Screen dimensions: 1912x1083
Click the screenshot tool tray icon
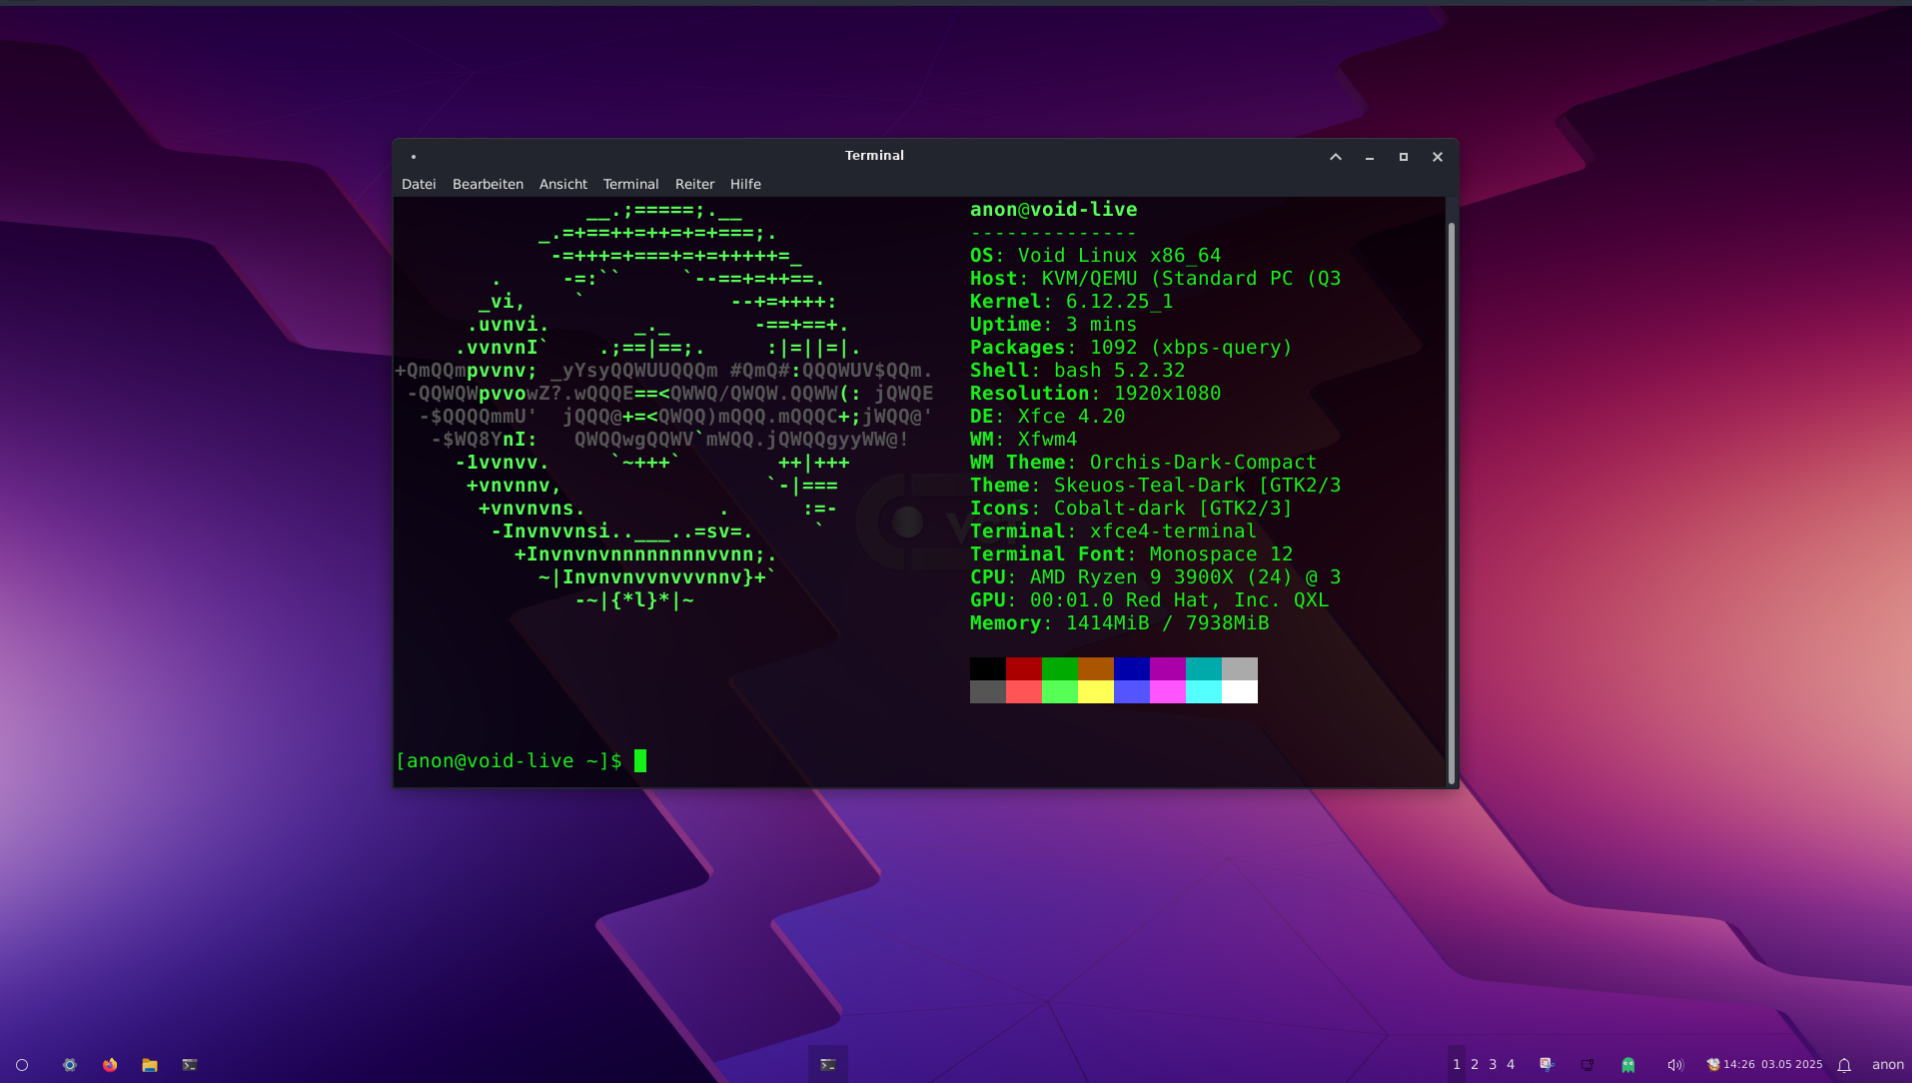point(1546,1065)
